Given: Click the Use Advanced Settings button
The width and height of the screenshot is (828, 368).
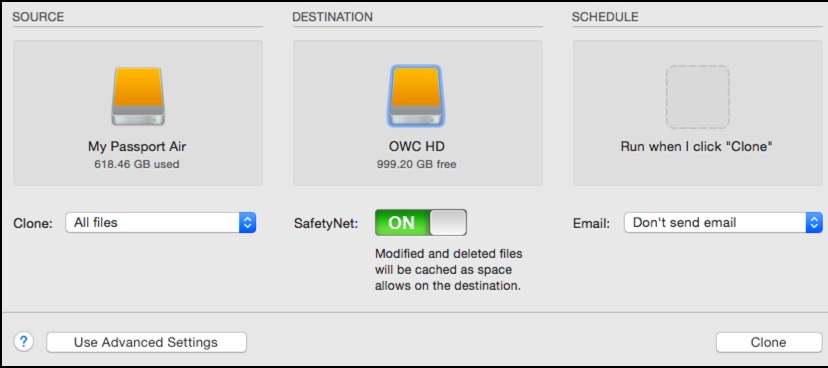Looking at the screenshot, I should point(146,342).
